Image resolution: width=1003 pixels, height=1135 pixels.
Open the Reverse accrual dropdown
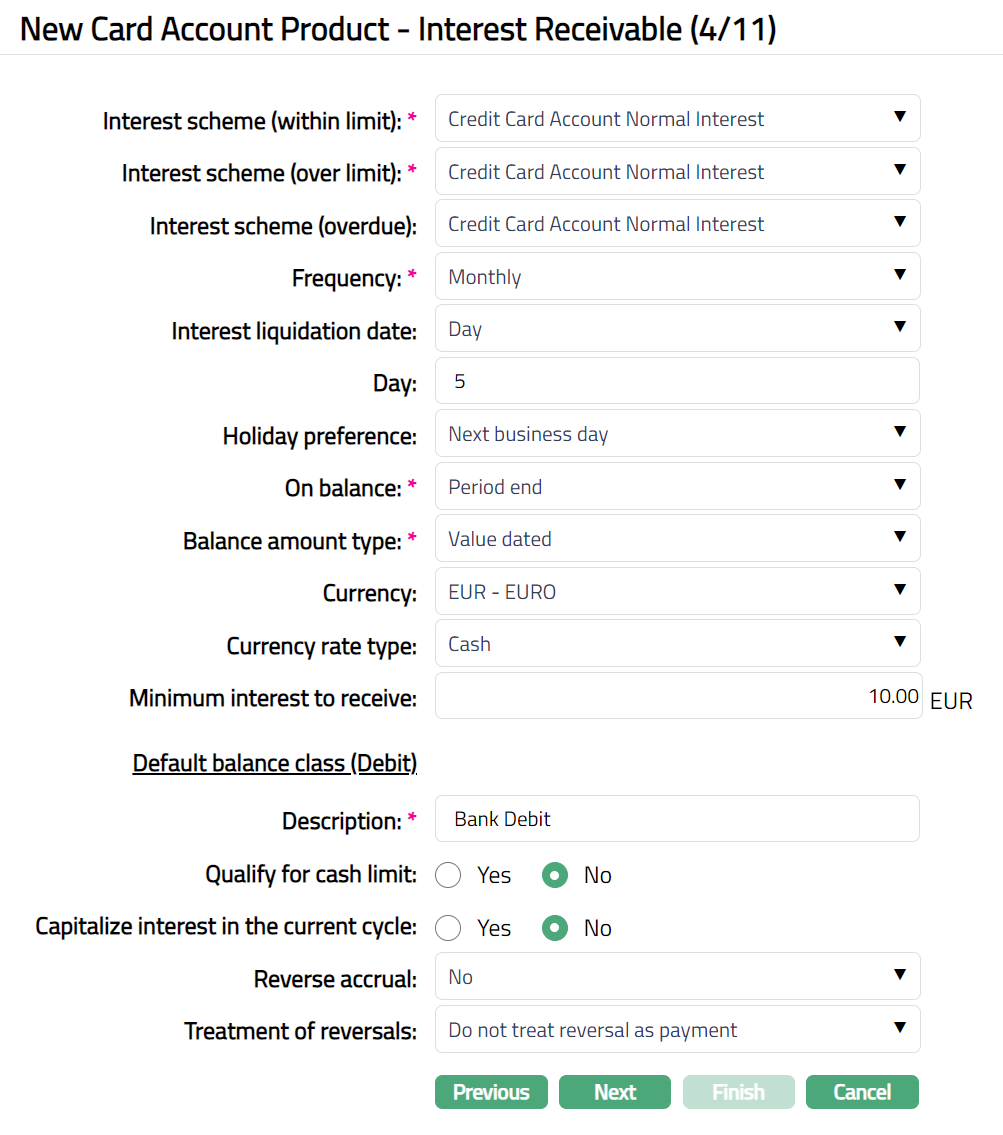pos(677,977)
